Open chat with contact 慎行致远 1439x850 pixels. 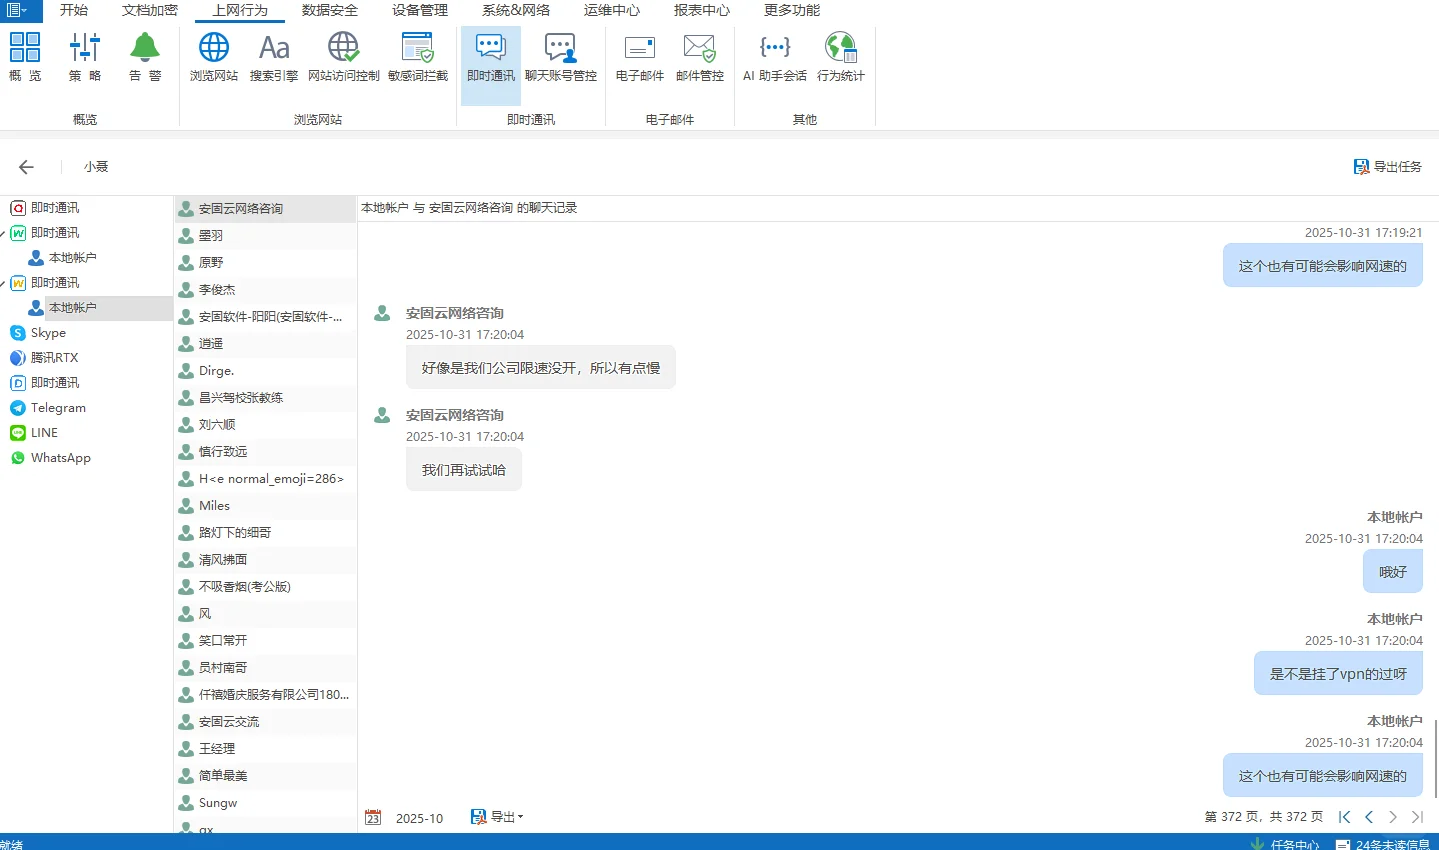266,451
